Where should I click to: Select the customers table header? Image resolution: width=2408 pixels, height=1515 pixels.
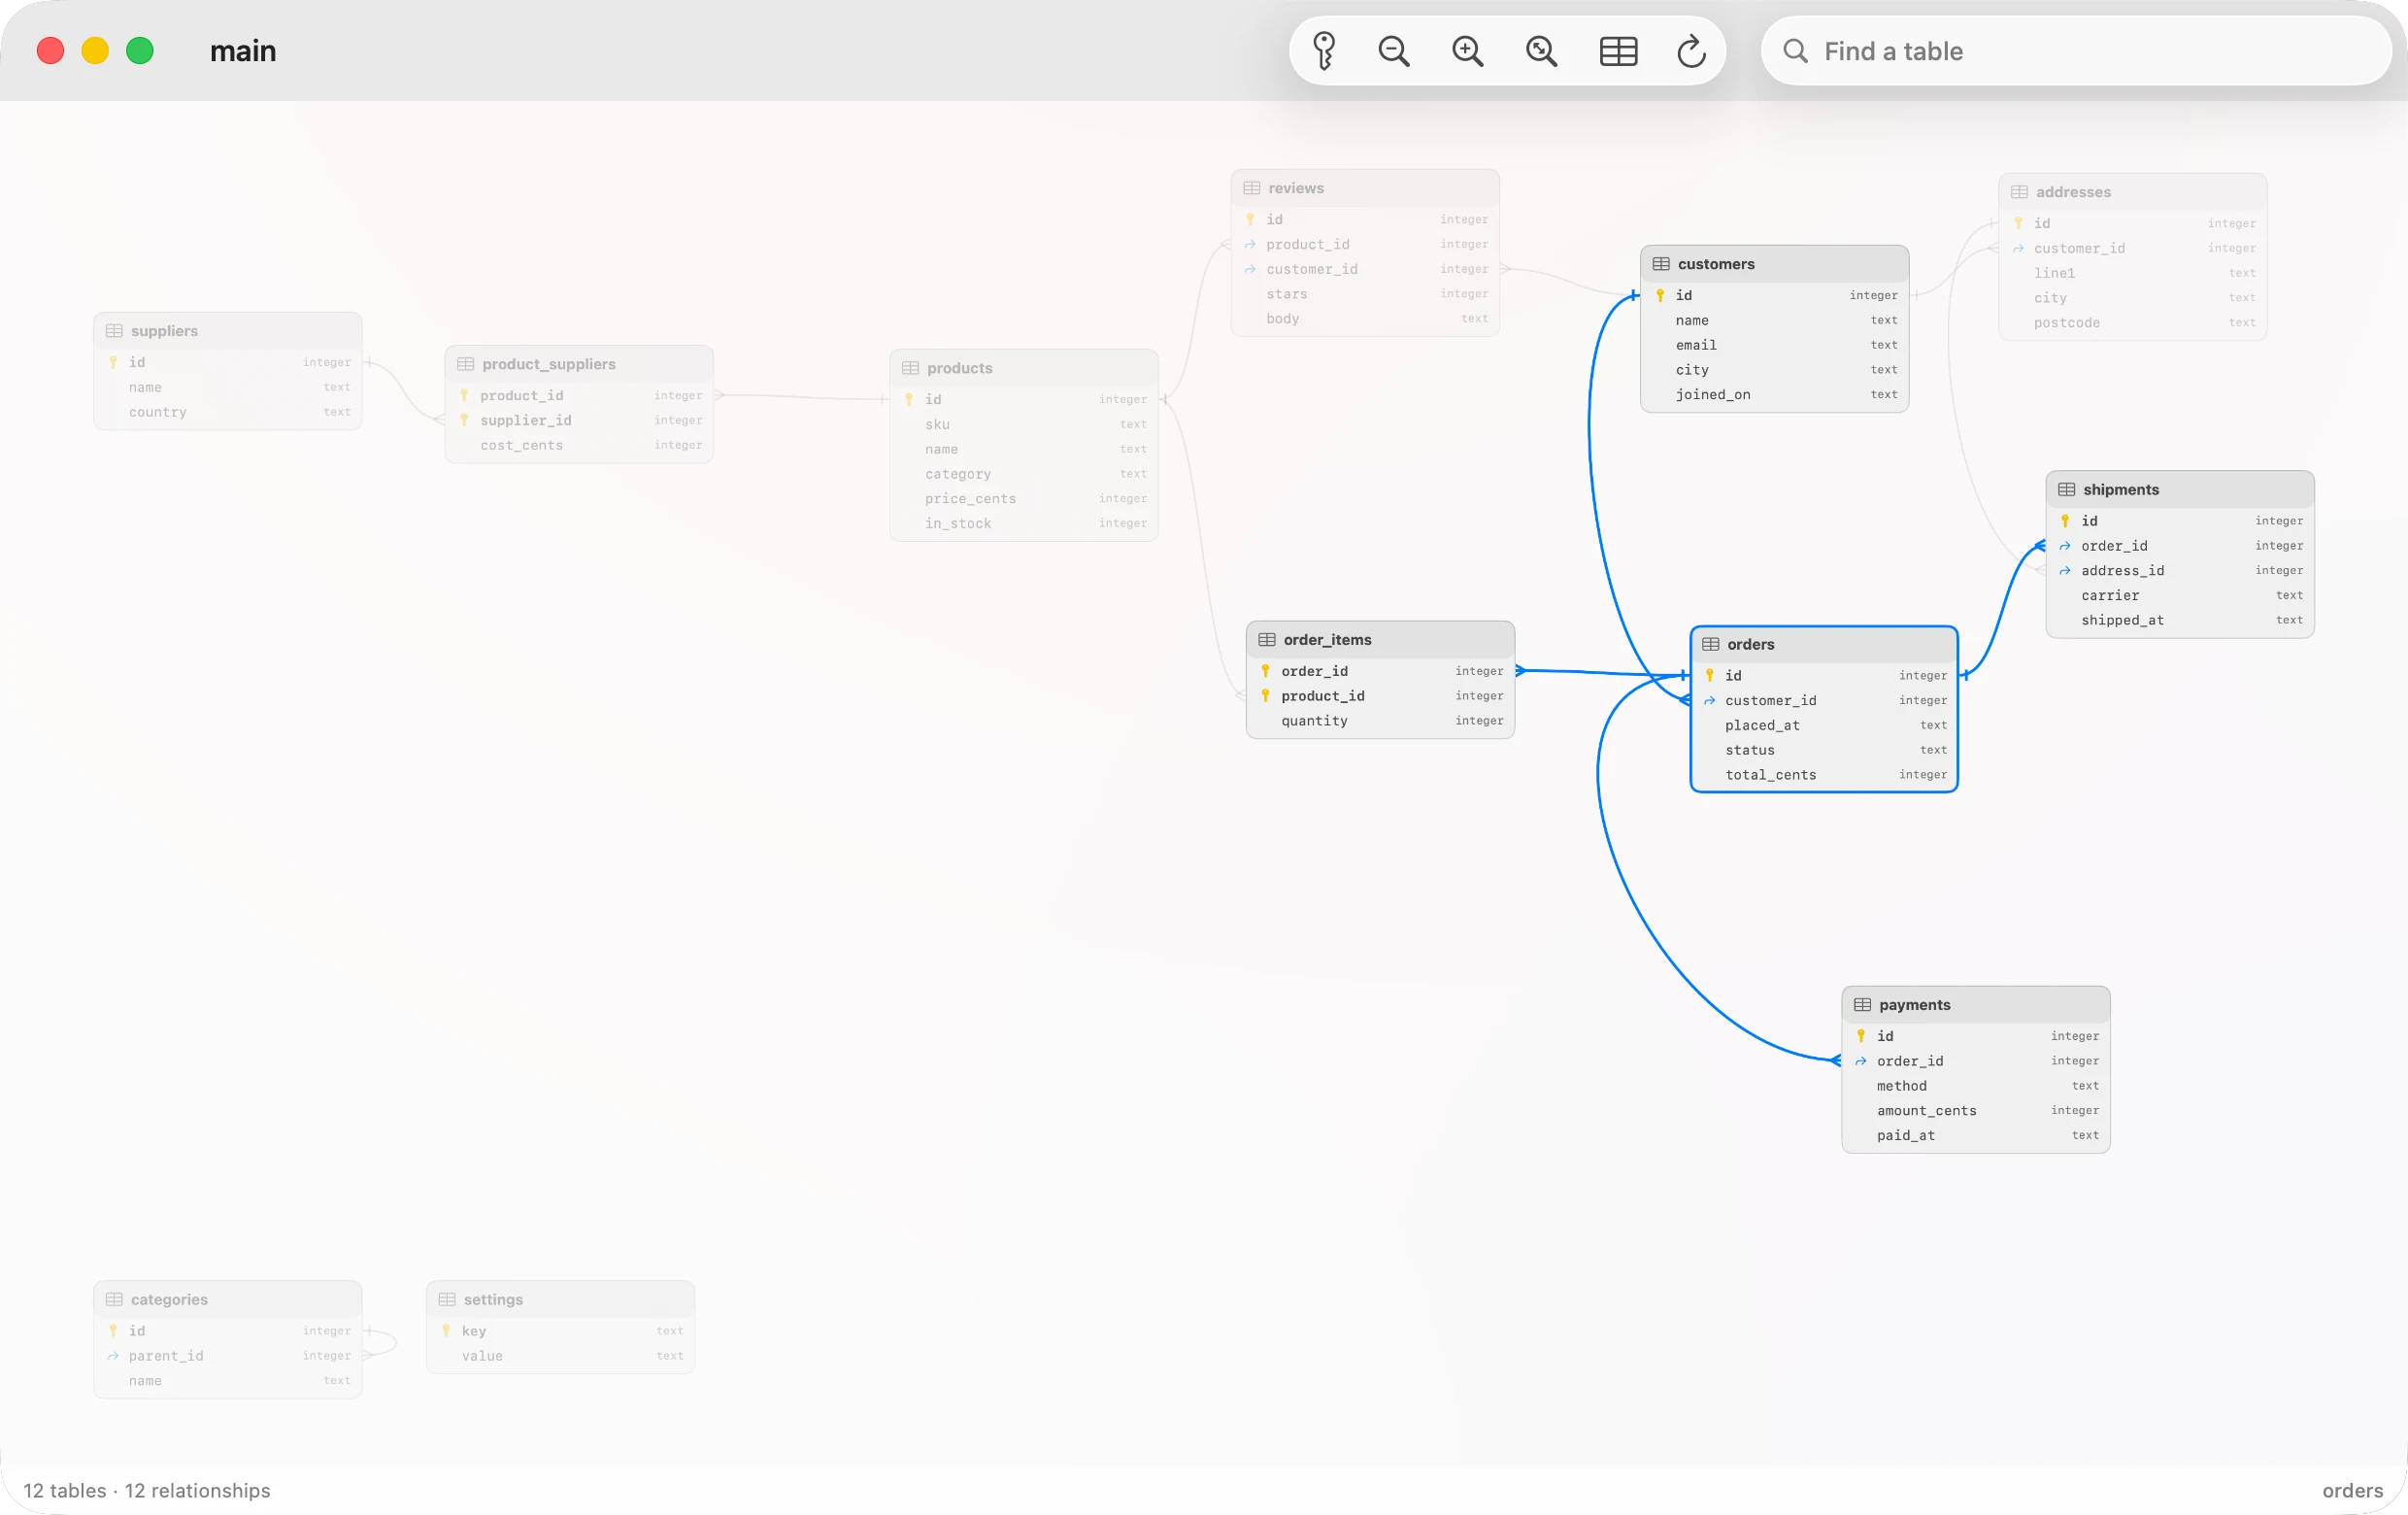pos(1774,264)
